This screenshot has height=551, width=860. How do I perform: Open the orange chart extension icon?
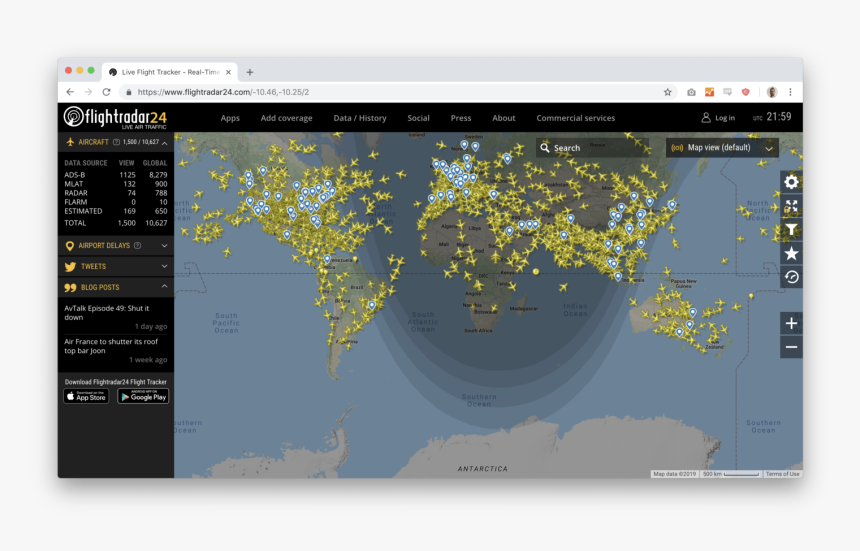pyautogui.click(x=709, y=92)
